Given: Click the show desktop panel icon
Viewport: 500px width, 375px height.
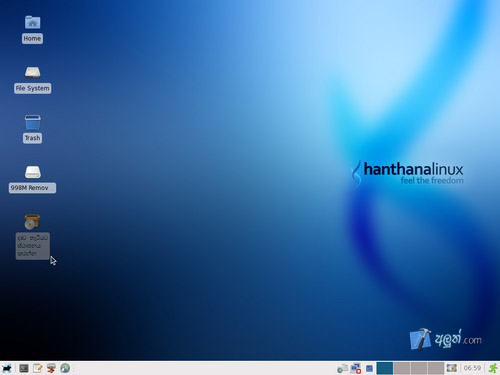Looking at the screenshot, I should [x=452, y=368].
